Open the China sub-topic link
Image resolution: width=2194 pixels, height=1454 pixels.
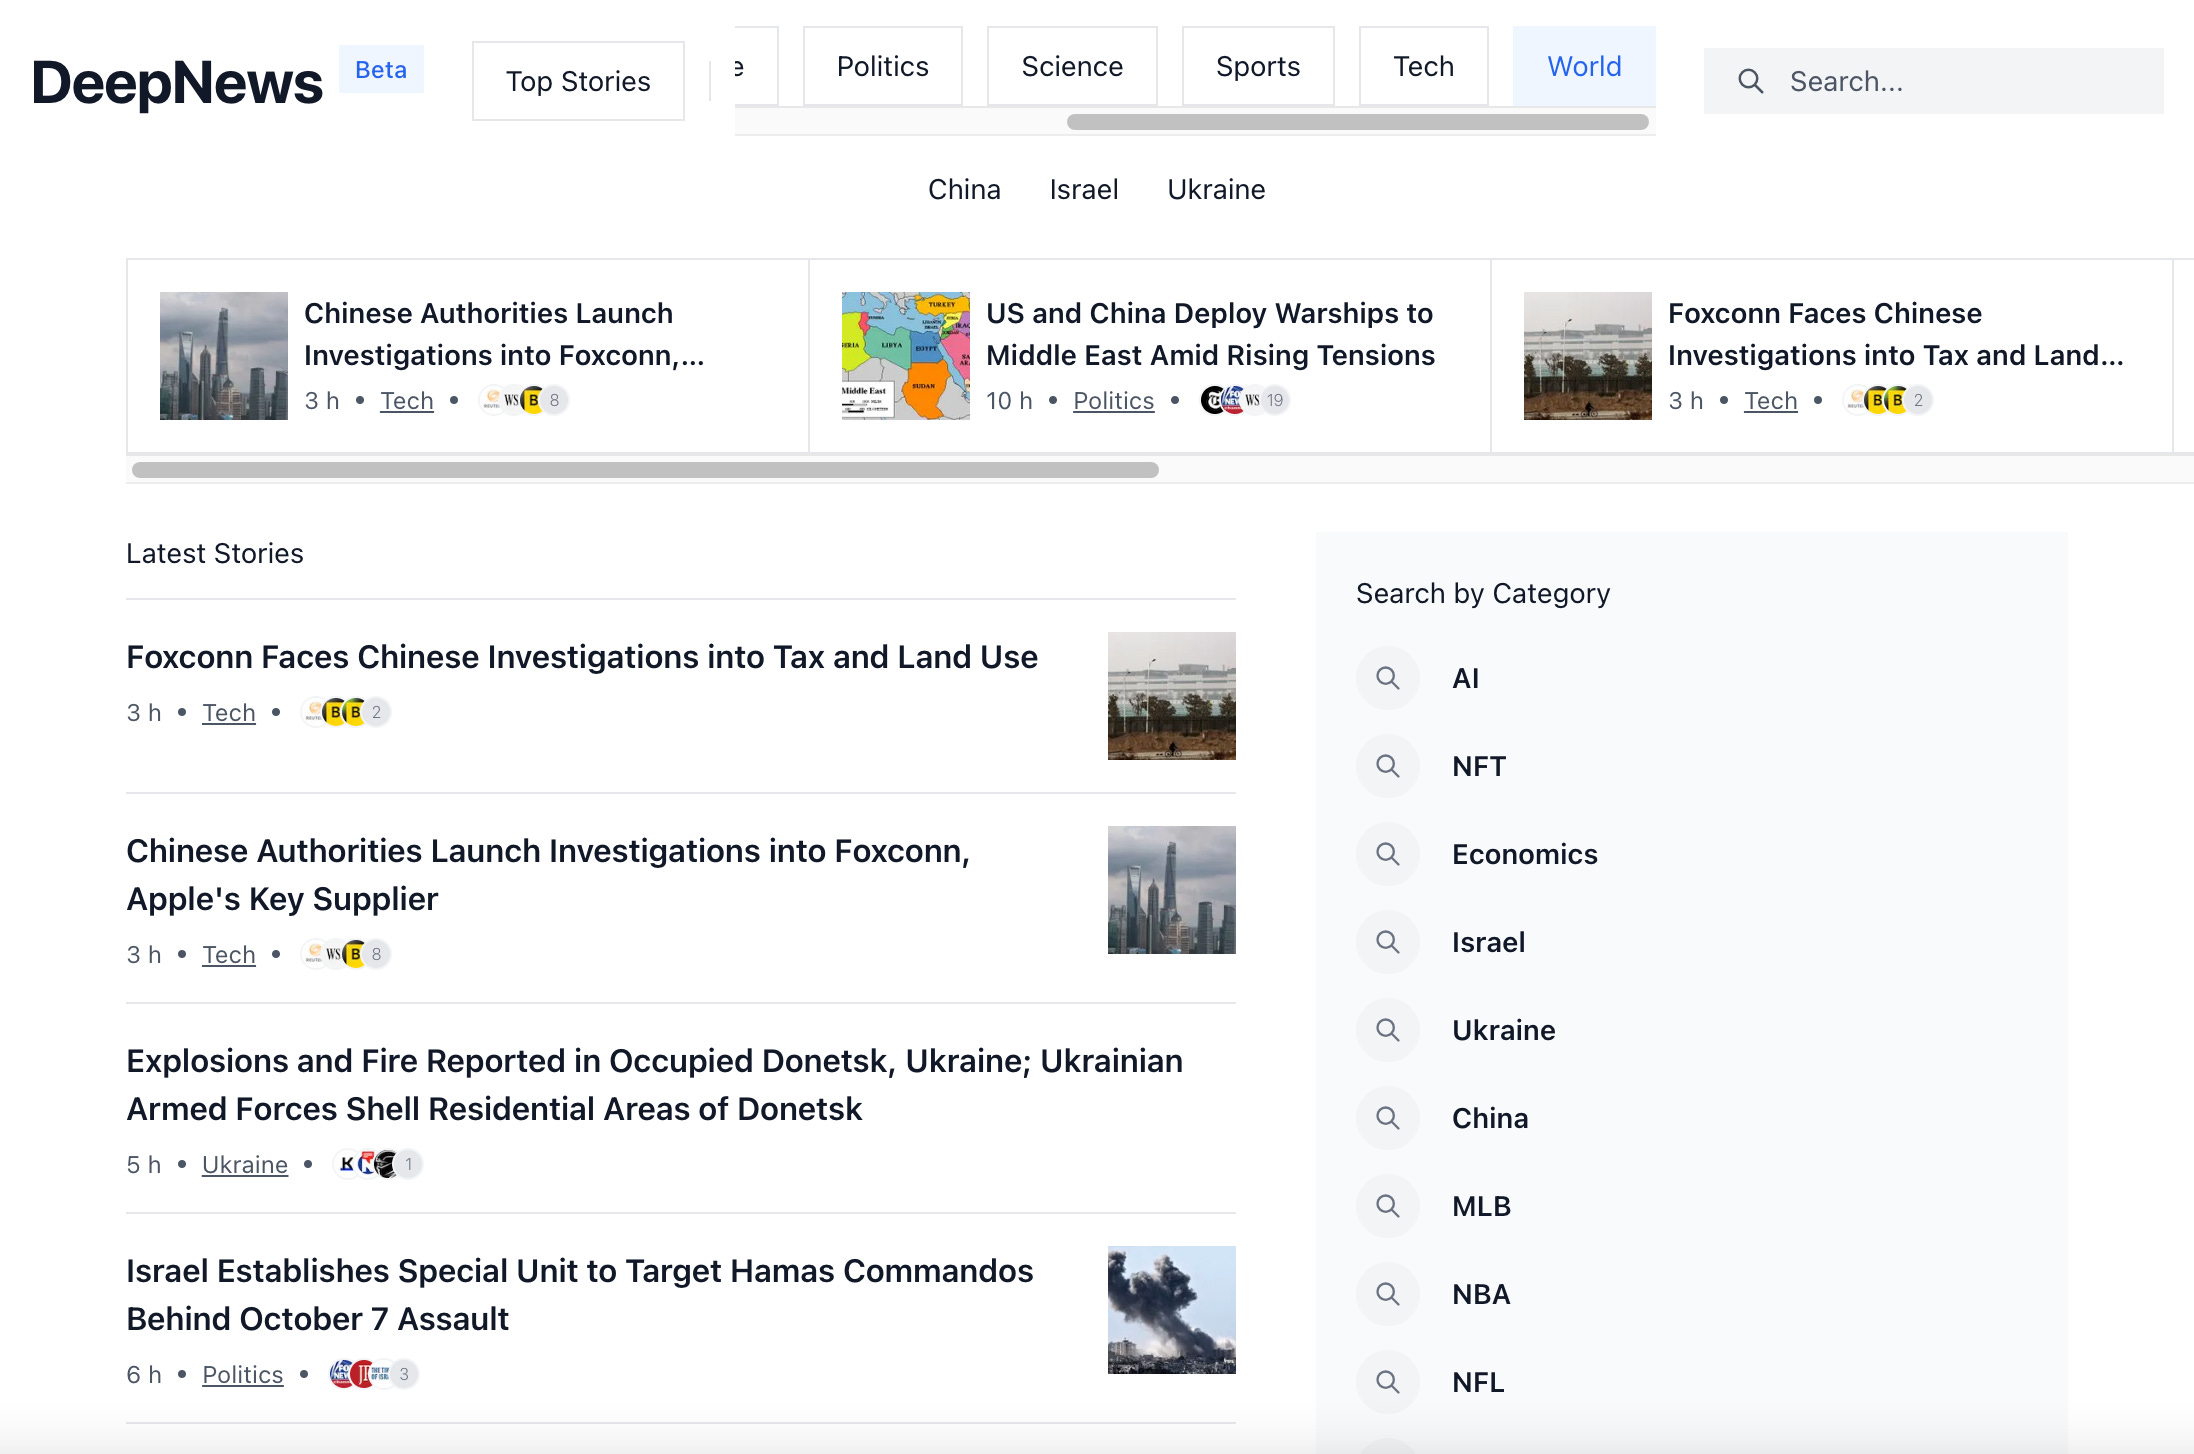964,189
